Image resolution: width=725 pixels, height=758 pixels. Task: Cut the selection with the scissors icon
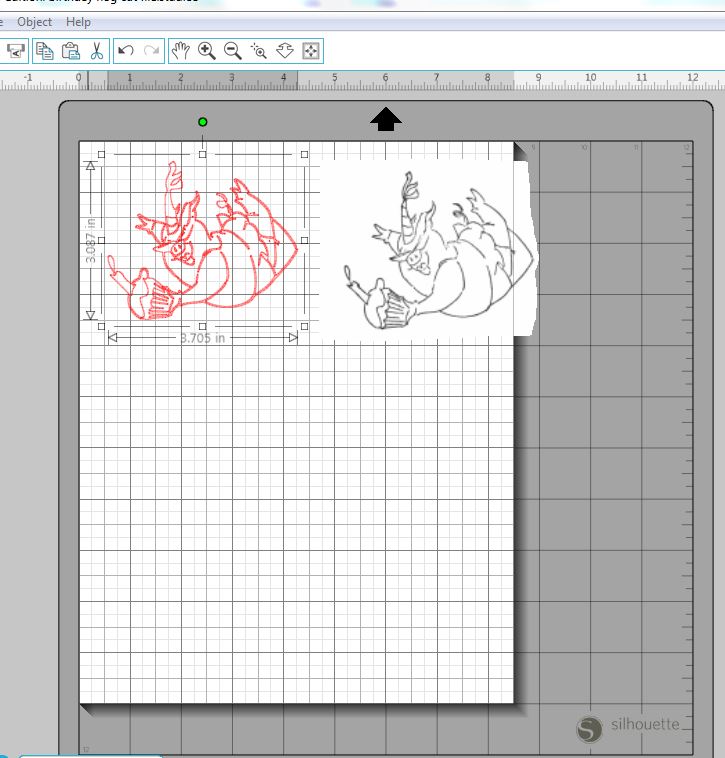coord(96,50)
